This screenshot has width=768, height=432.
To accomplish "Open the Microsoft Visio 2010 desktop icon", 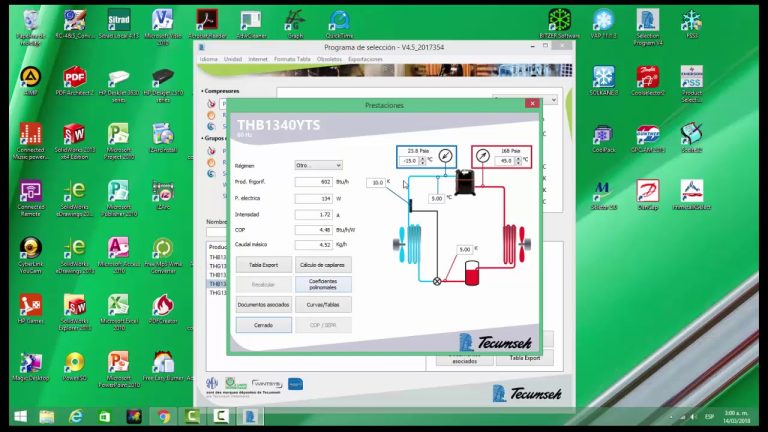I will point(163,27).
